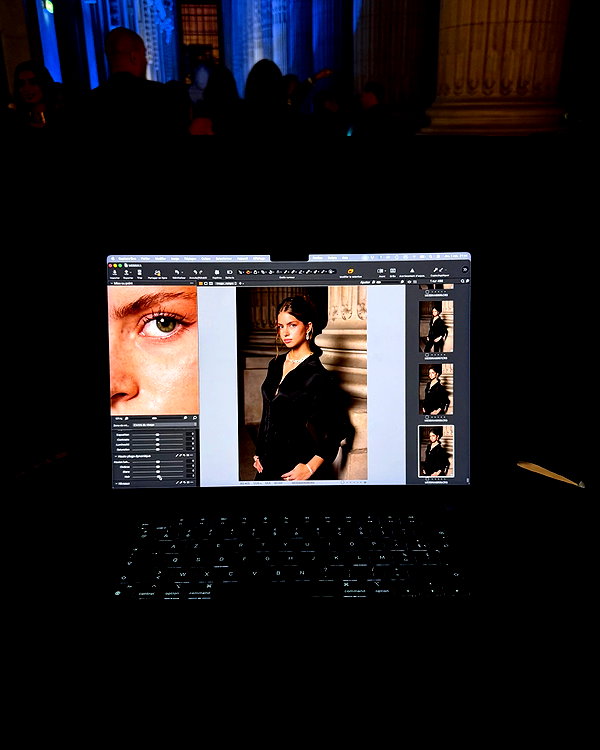Select the upper full portrait thumbnail

pos(436,326)
